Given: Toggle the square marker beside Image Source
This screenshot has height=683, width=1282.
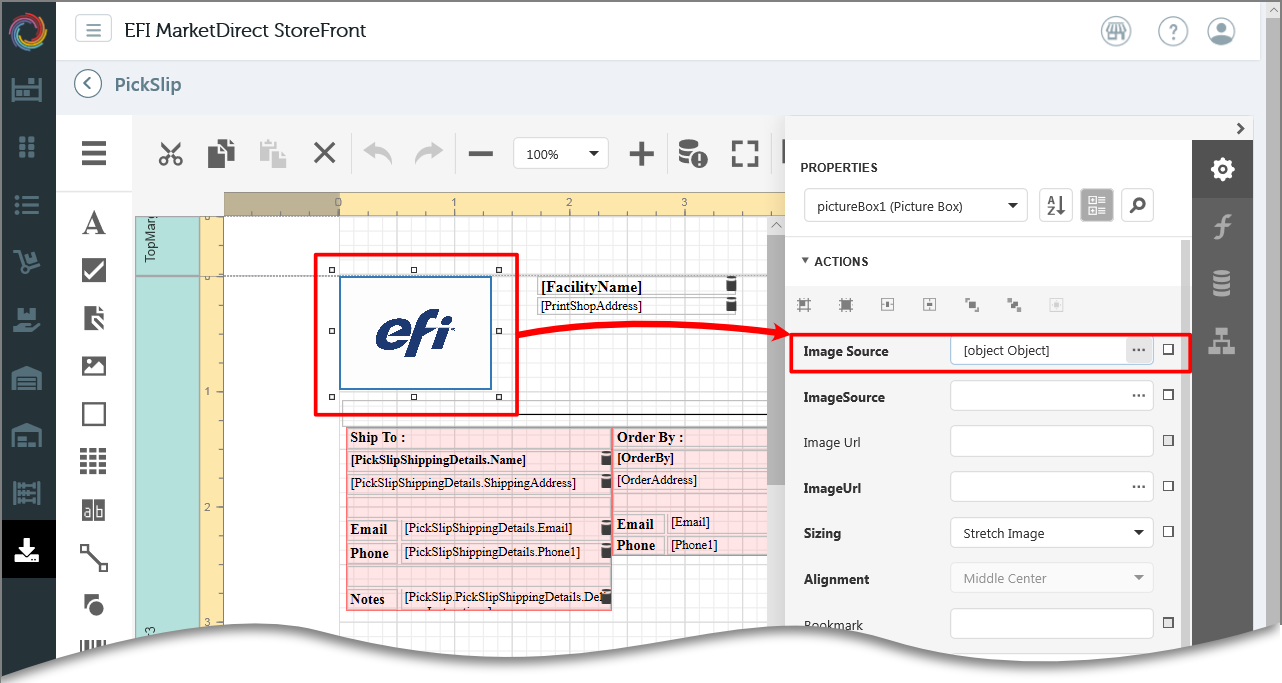Looking at the screenshot, I should (1168, 350).
